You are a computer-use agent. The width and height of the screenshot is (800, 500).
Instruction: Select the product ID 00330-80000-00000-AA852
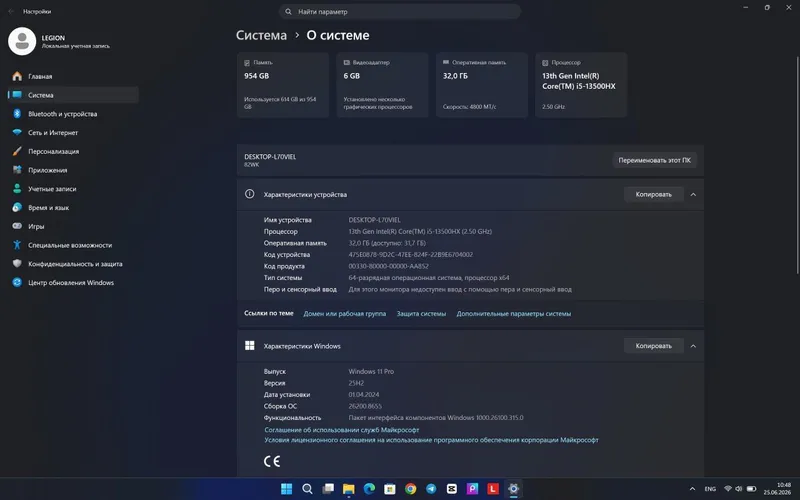[x=388, y=266]
